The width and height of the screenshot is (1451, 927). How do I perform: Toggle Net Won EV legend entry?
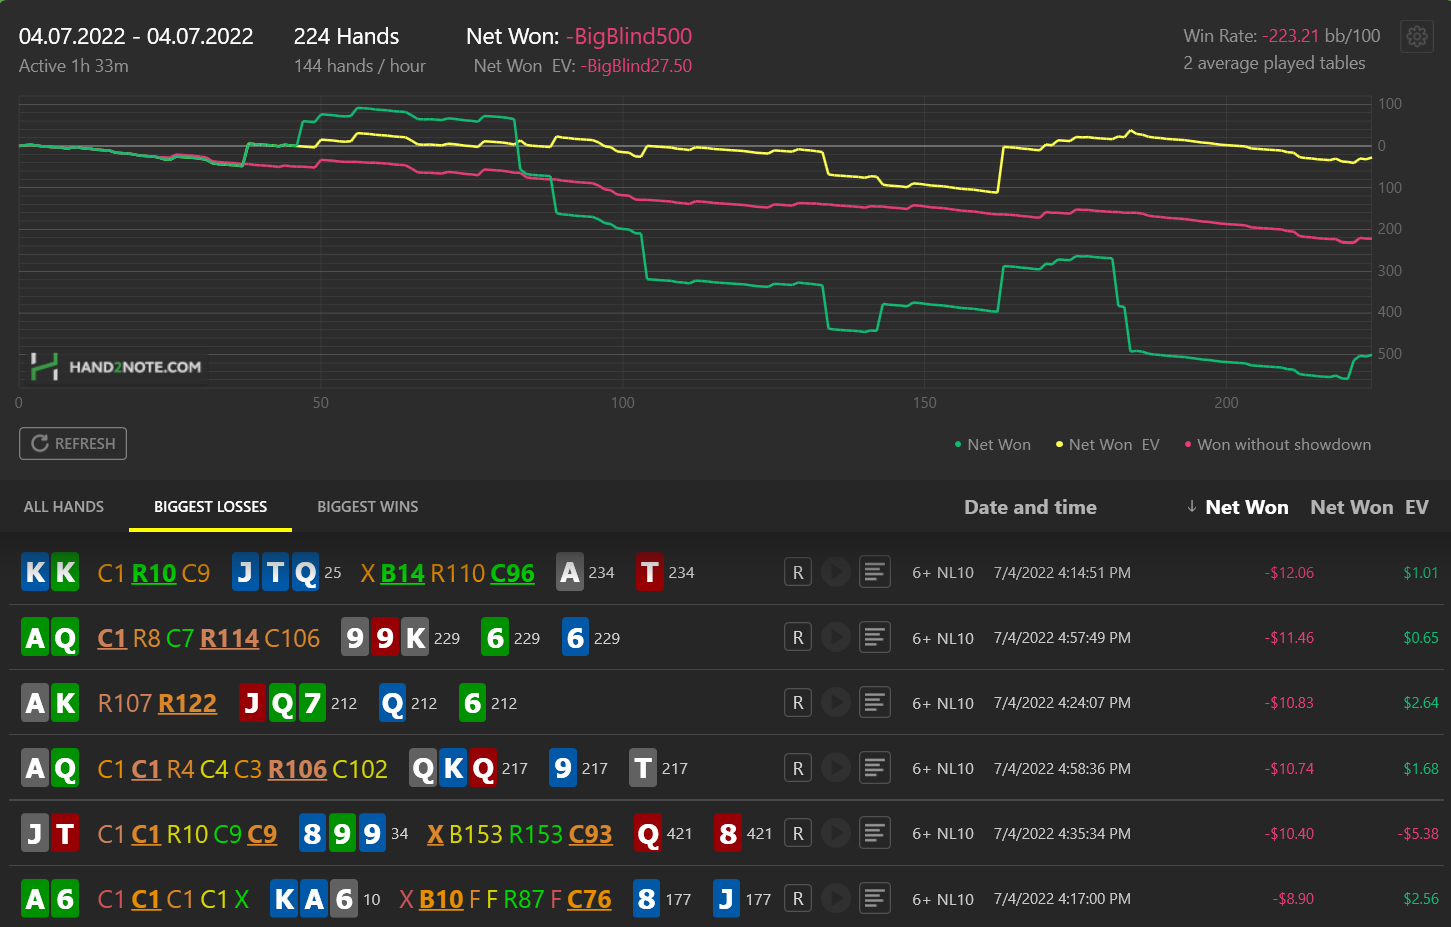pos(1108,445)
